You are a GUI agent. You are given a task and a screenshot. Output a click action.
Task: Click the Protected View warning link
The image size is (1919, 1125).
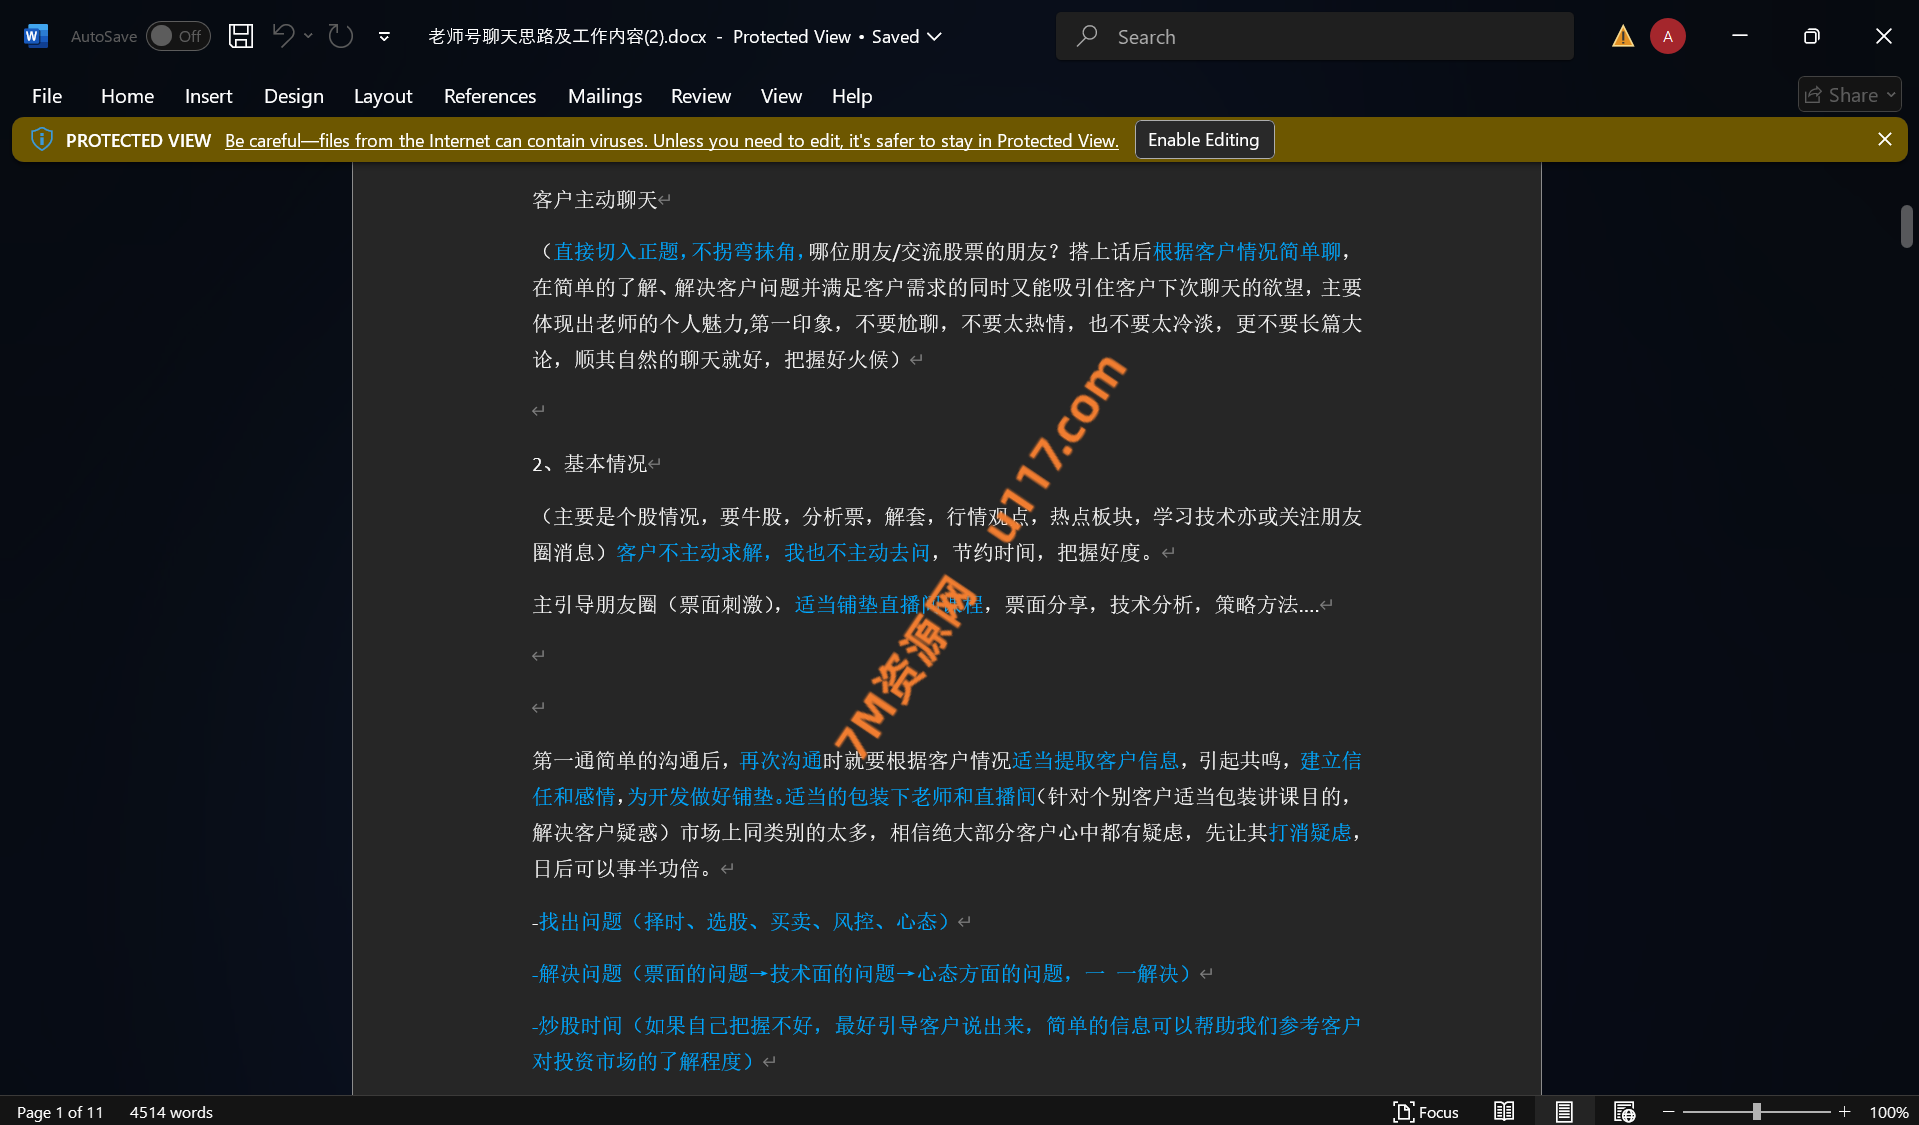tap(671, 141)
